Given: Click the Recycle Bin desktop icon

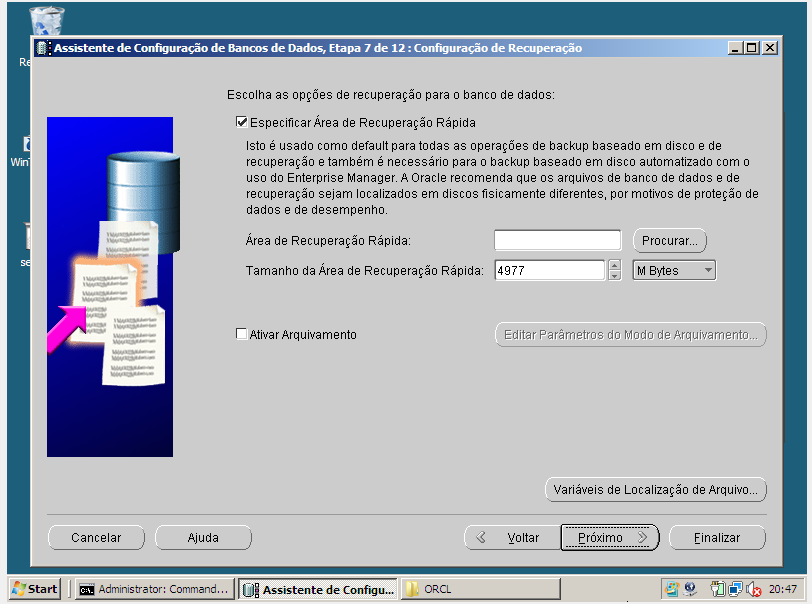Looking at the screenshot, I should point(47,22).
